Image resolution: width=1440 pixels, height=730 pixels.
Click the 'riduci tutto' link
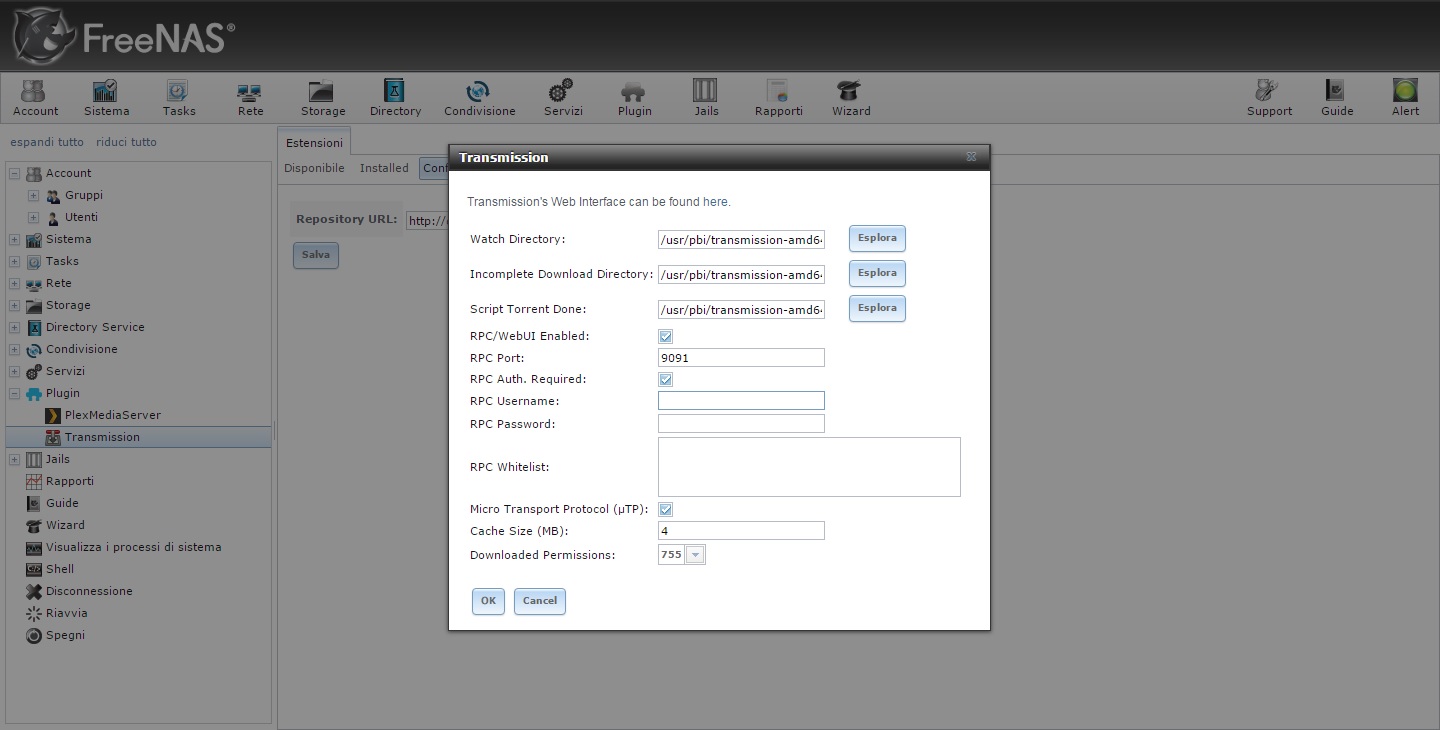click(126, 142)
